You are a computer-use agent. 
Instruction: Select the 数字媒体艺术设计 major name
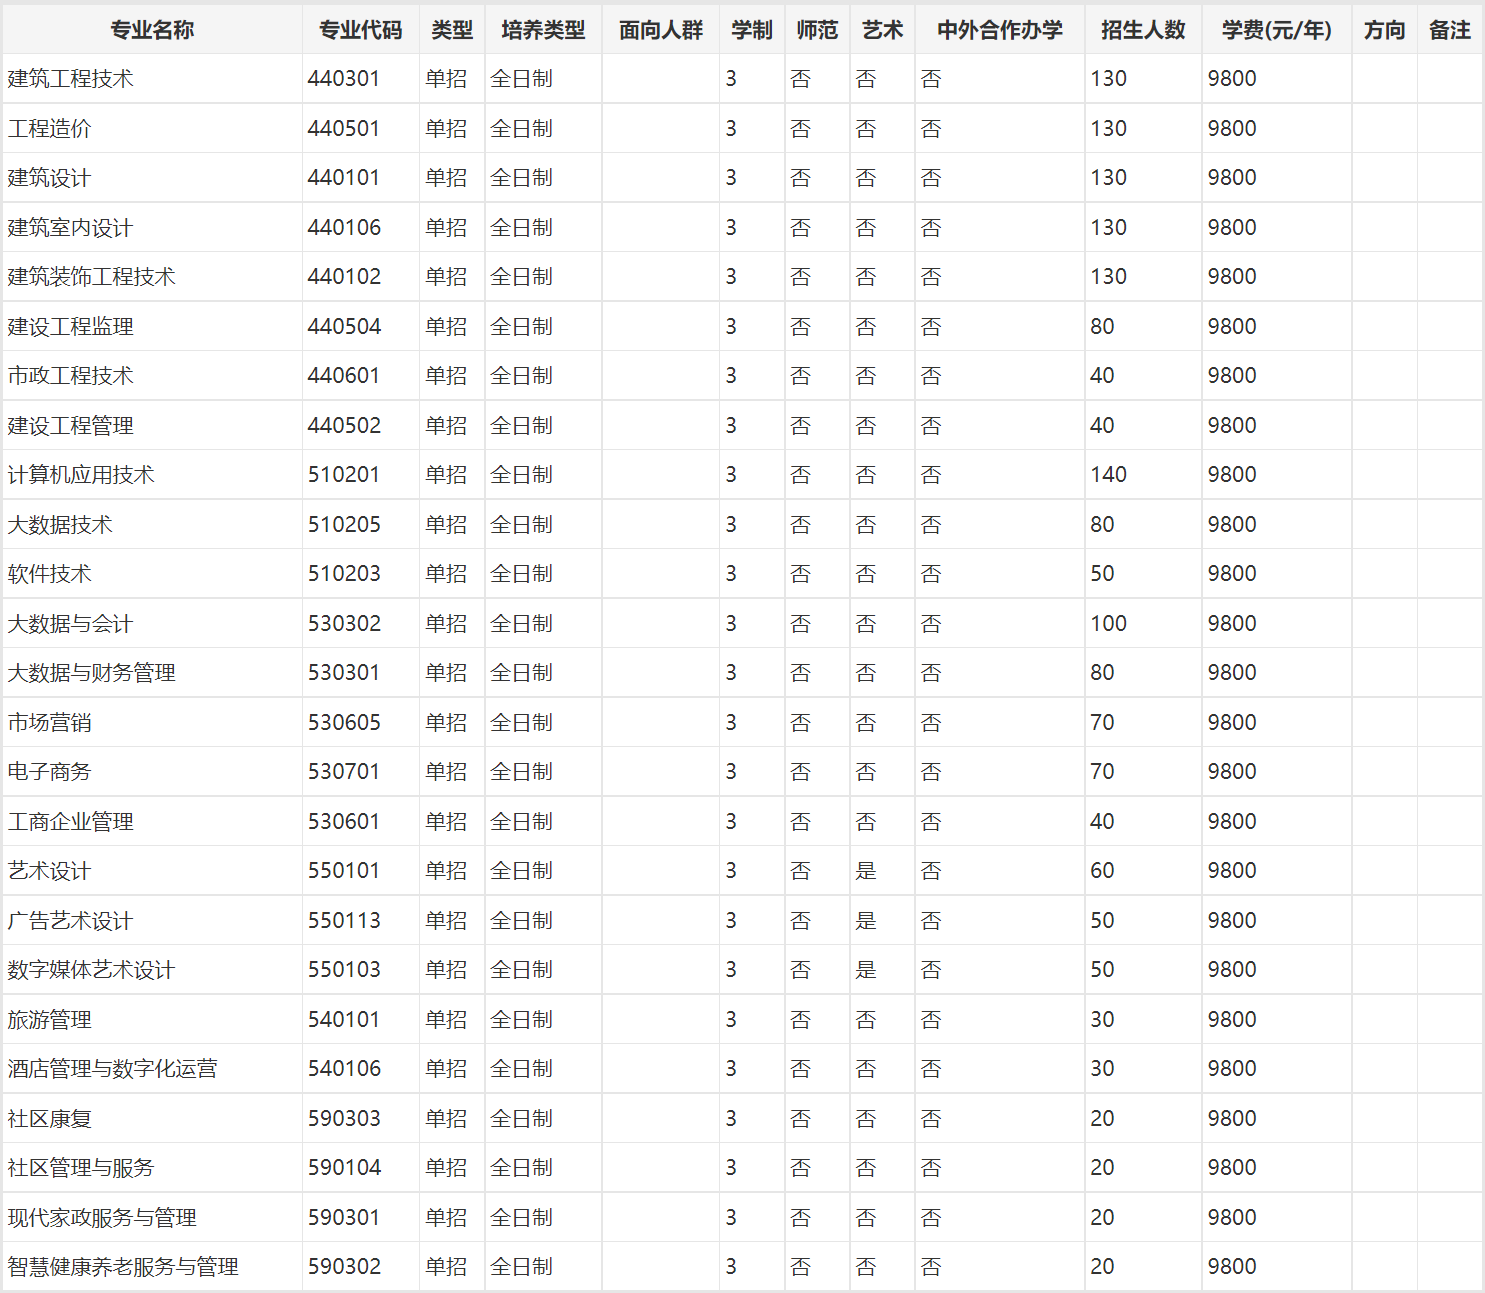(91, 970)
